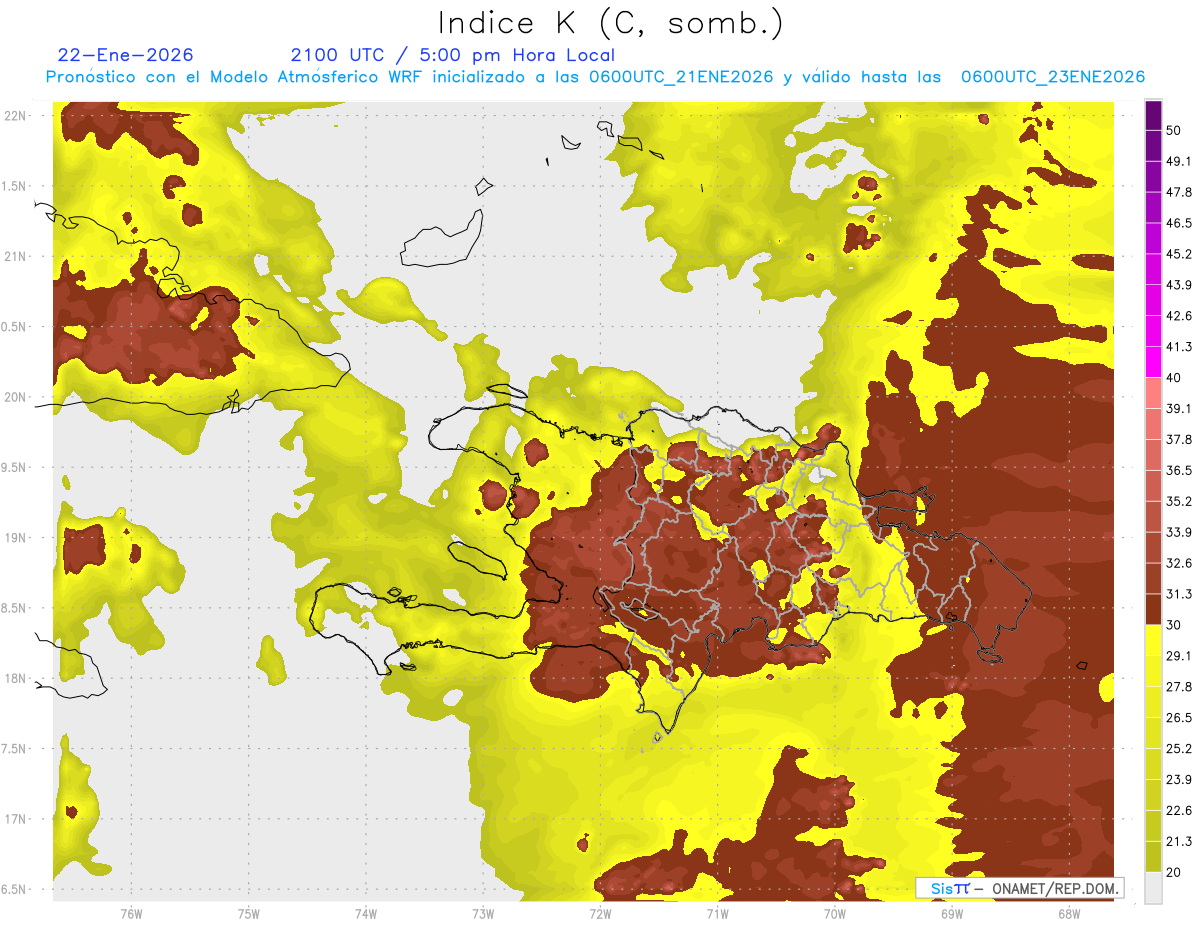Click the '2100 UTC / 5:00 pm Hora Local' text
1200x927 pixels.
(x=452, y=55)
